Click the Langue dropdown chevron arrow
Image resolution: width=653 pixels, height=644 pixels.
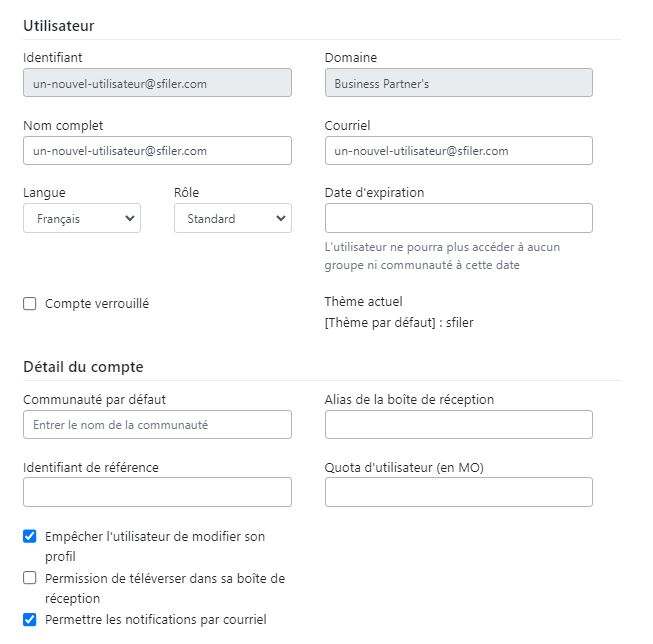(x=130, y=218)
